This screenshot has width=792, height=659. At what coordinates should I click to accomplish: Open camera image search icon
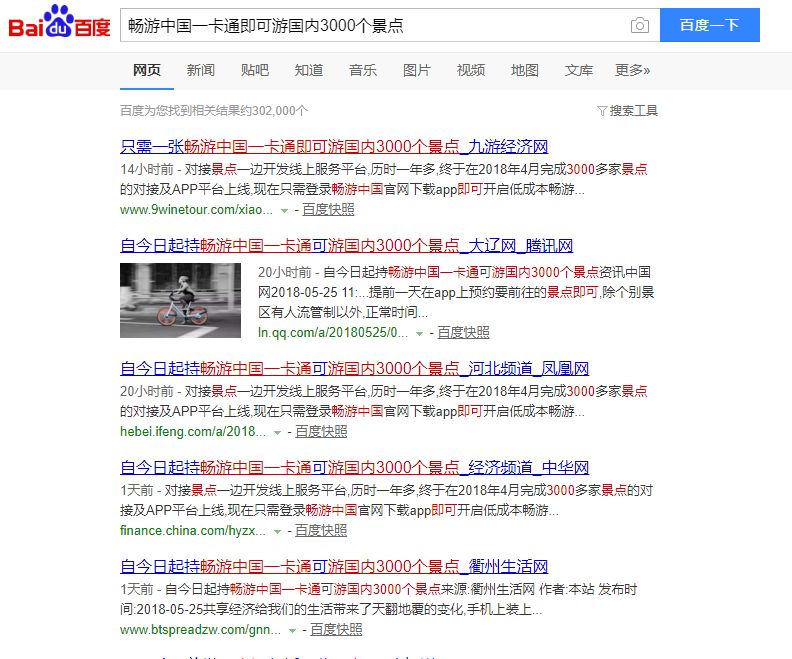tap(639, 25)
